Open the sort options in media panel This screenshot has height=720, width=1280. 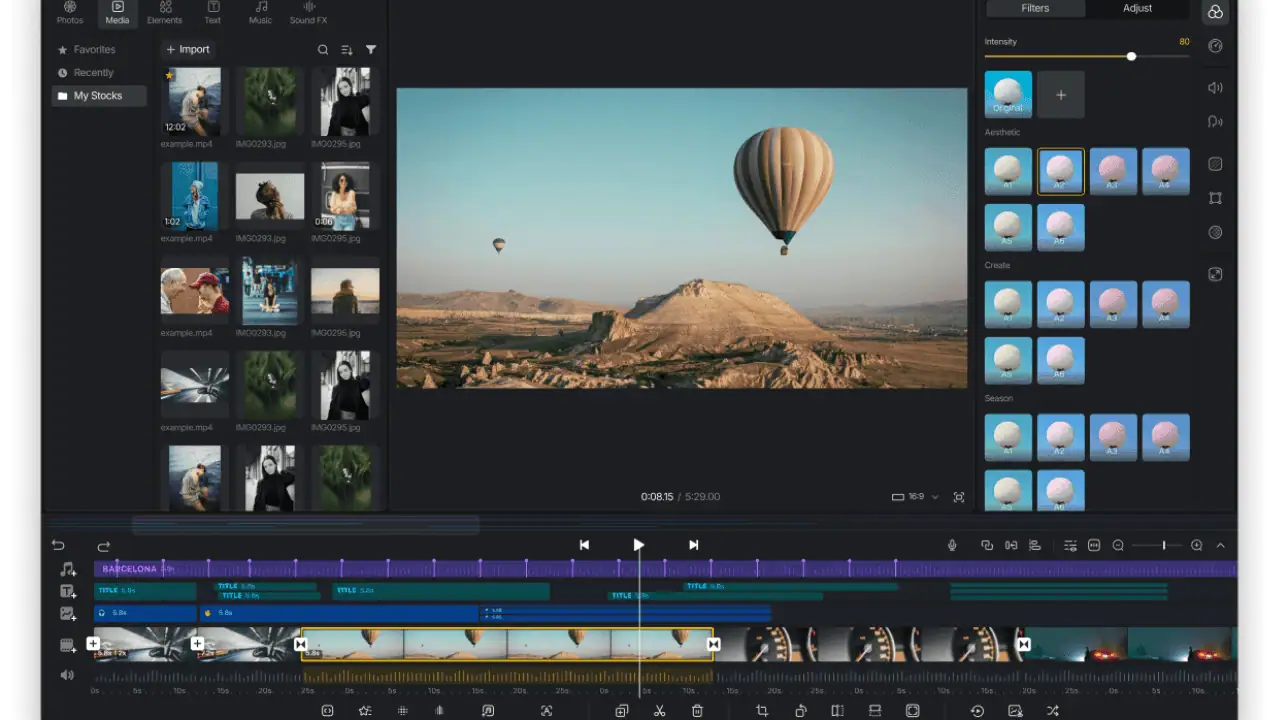coord(347,50)
